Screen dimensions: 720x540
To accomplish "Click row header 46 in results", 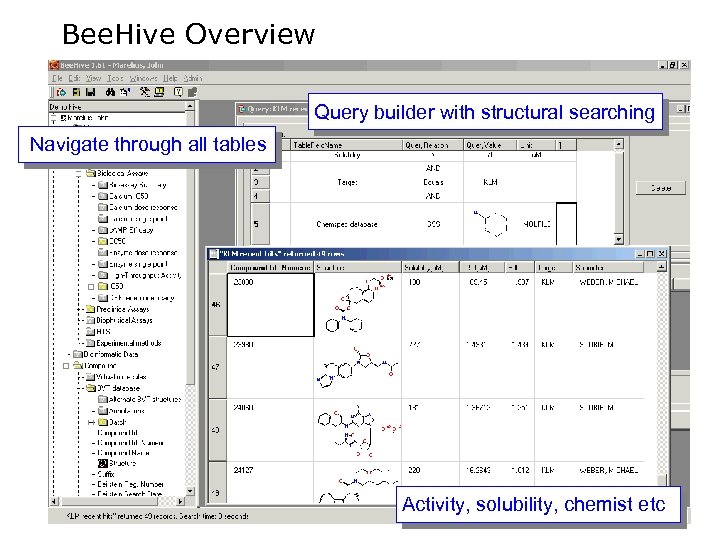I will pyautogui.click(x=217, y=305).
